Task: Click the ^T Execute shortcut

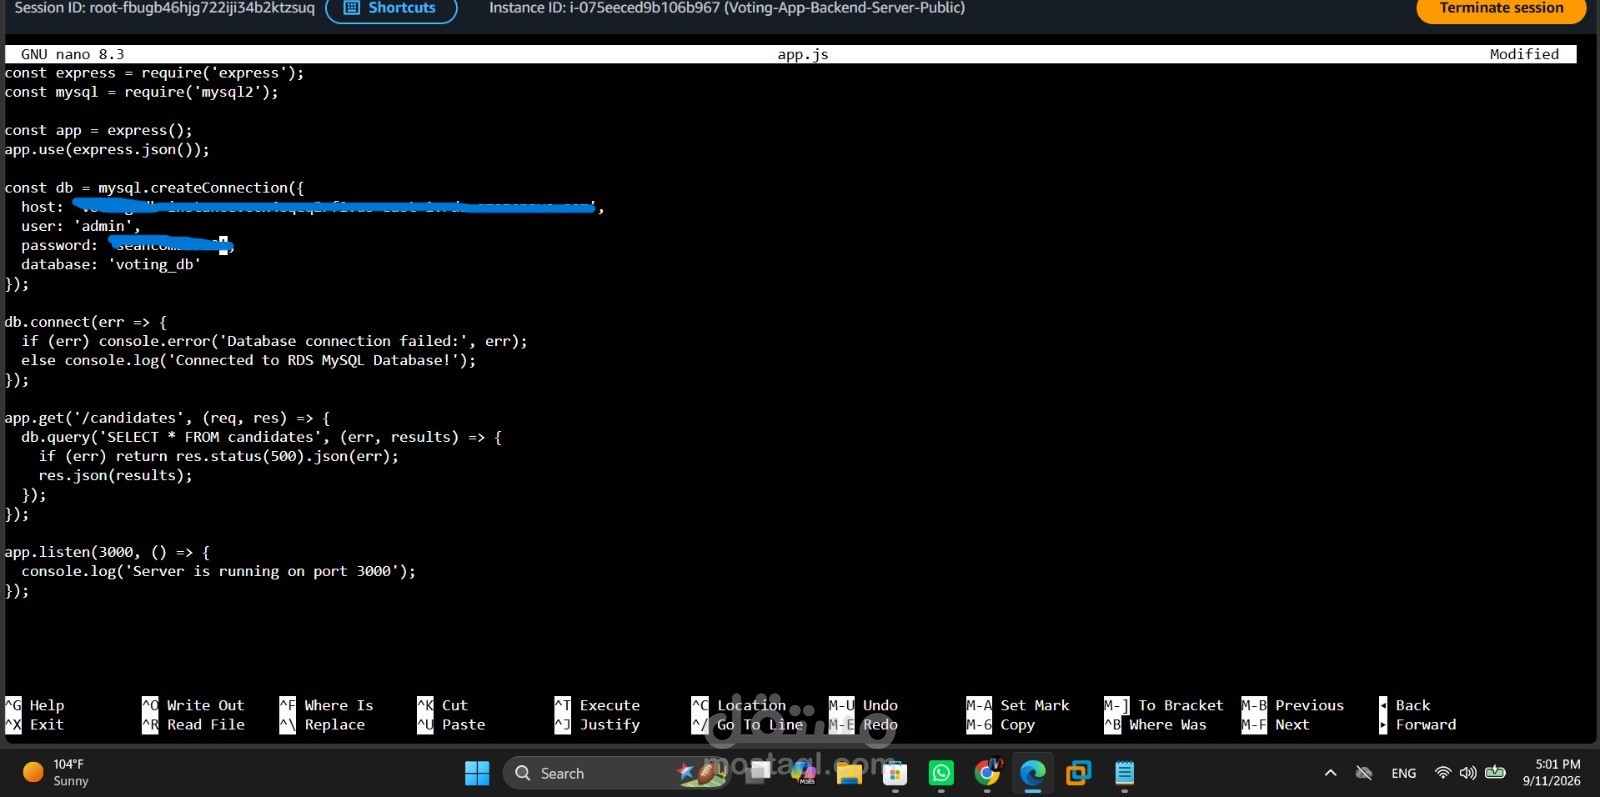Action: pos(597,705)
